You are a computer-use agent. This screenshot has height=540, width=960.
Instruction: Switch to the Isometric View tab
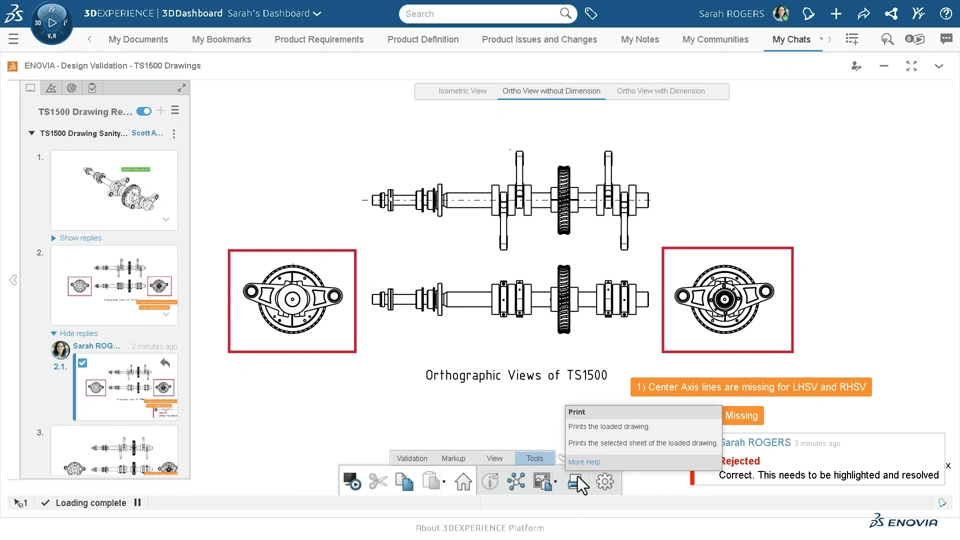(x=462, y=91)
